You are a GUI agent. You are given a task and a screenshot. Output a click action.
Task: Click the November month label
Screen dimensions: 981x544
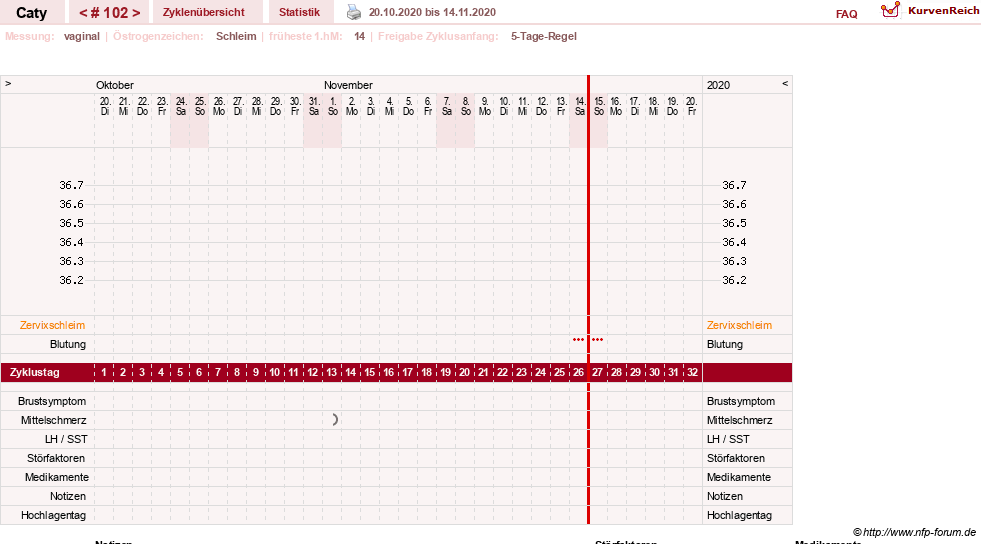348,85
